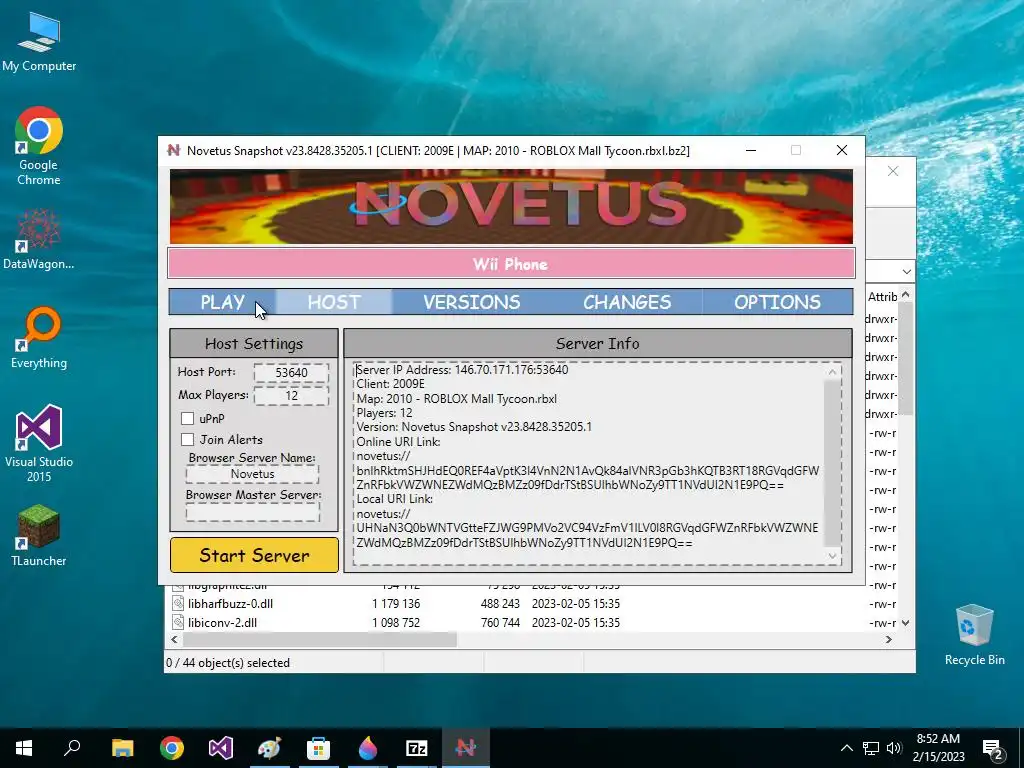Open Everything search desktop shortcut
Image resolution: width=1024 pixels, height=768 pixels.
click(x=39, y=338)
